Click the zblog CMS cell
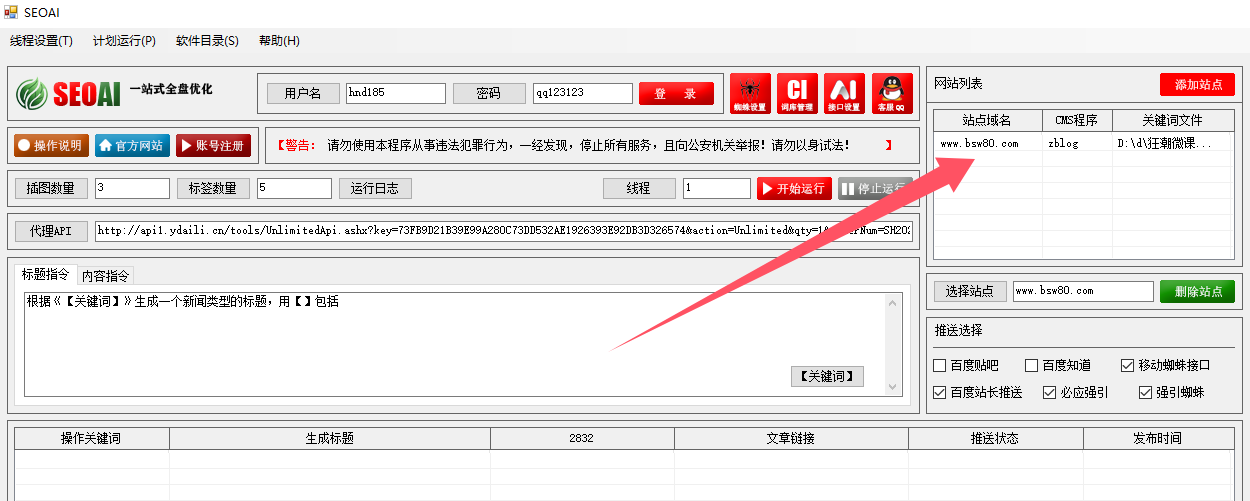1250x501 pixels. (x=1077, y=143)
